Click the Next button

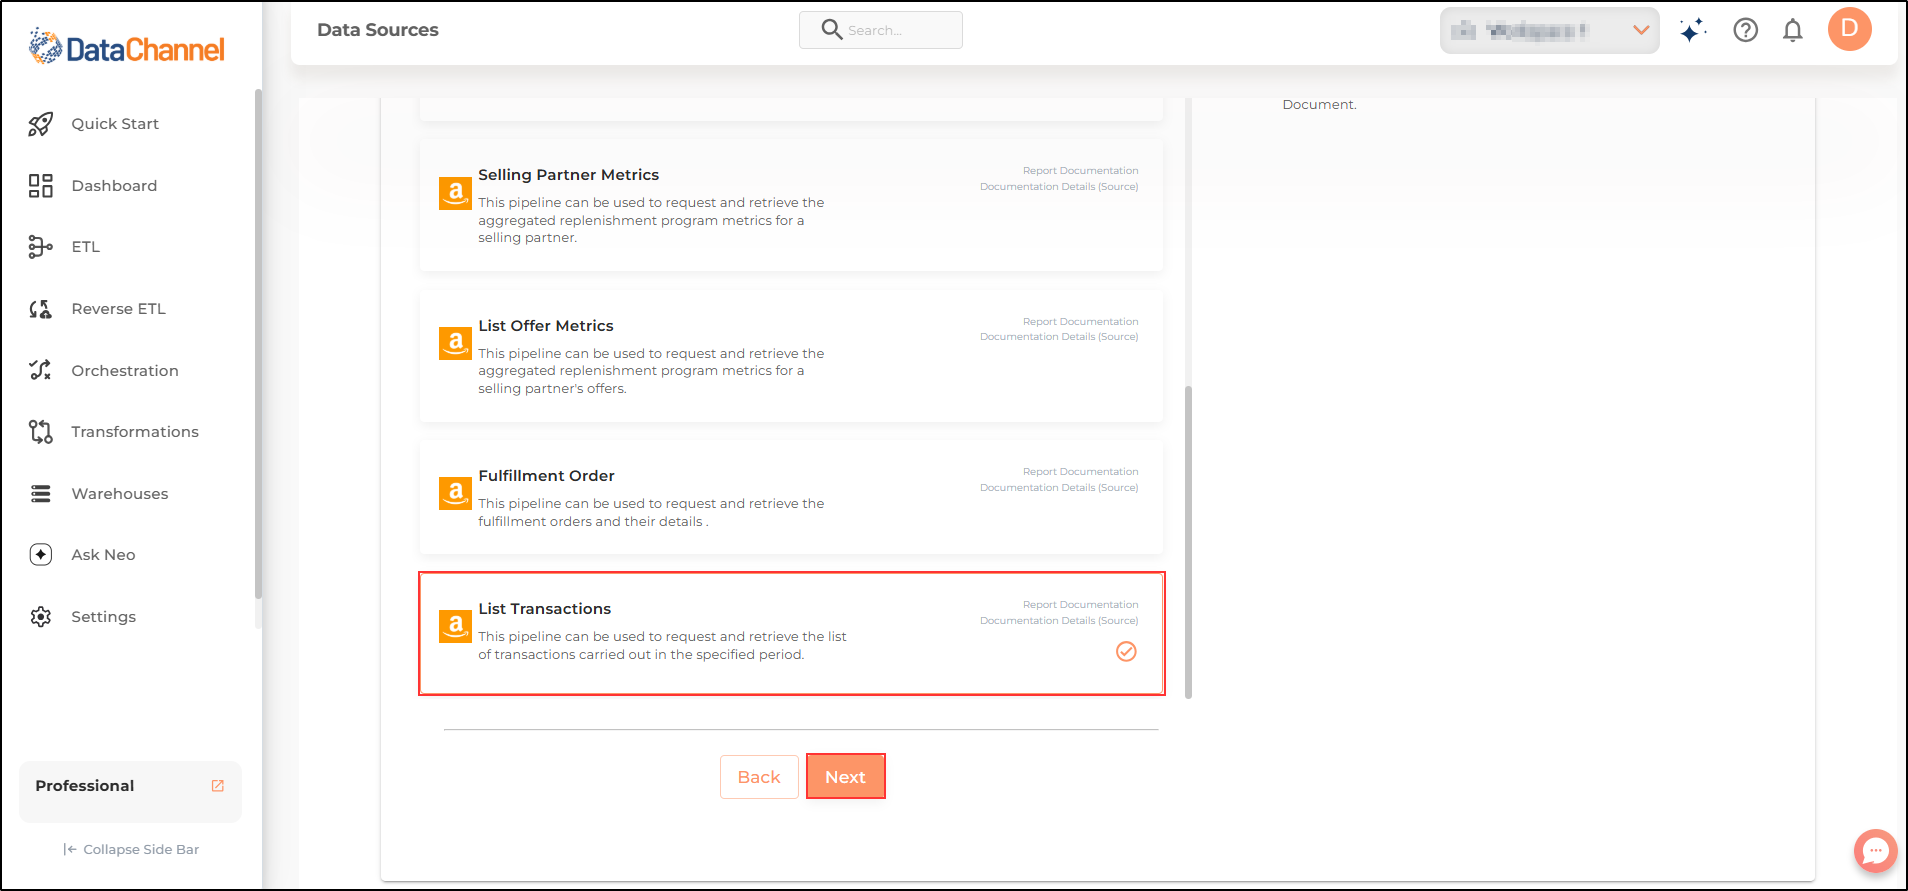[846, 777]
